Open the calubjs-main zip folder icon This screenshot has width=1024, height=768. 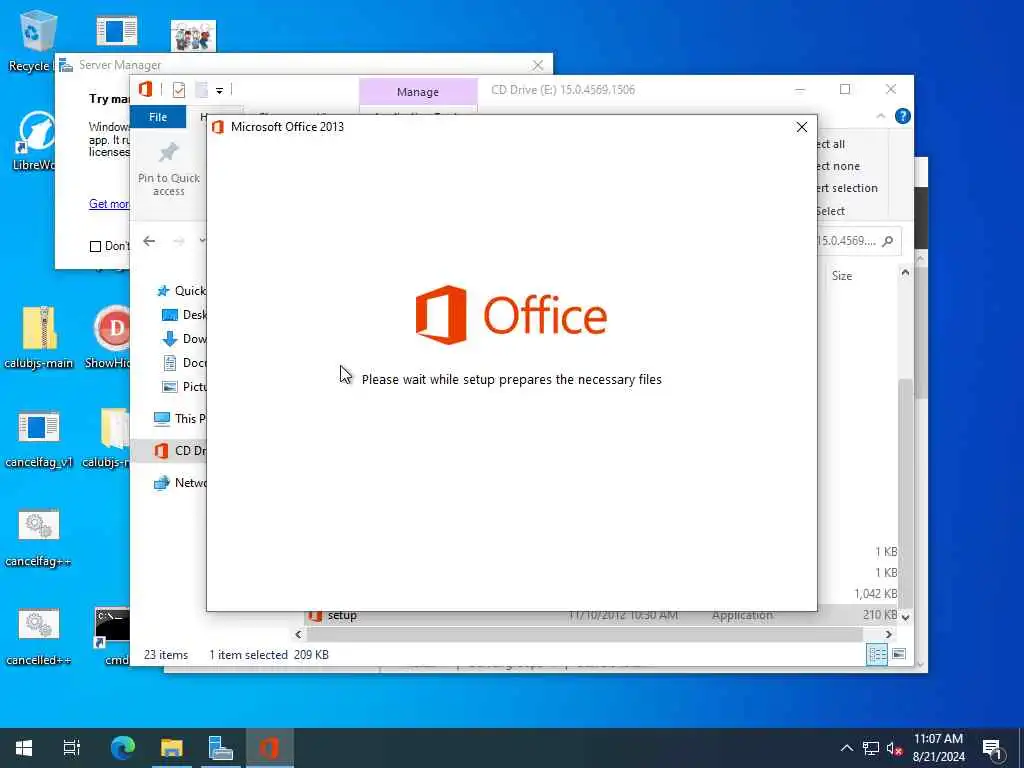click(39, 338)
